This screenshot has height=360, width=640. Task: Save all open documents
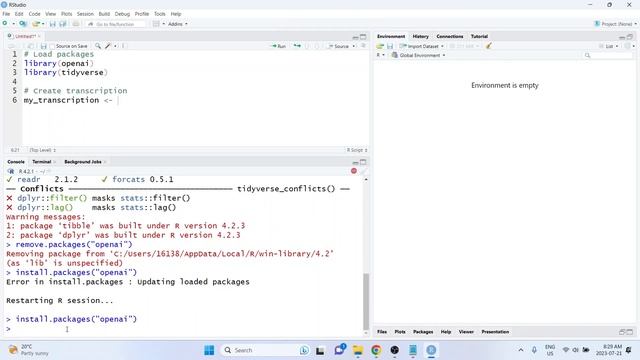[x=63, y=24]
